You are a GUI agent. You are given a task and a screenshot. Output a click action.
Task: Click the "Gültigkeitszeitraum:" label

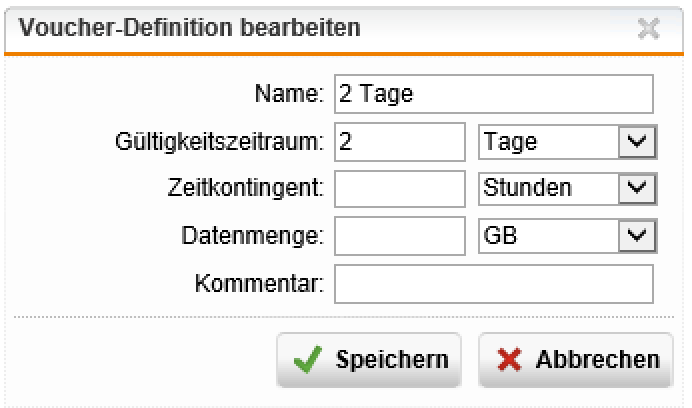pos(220,142)
